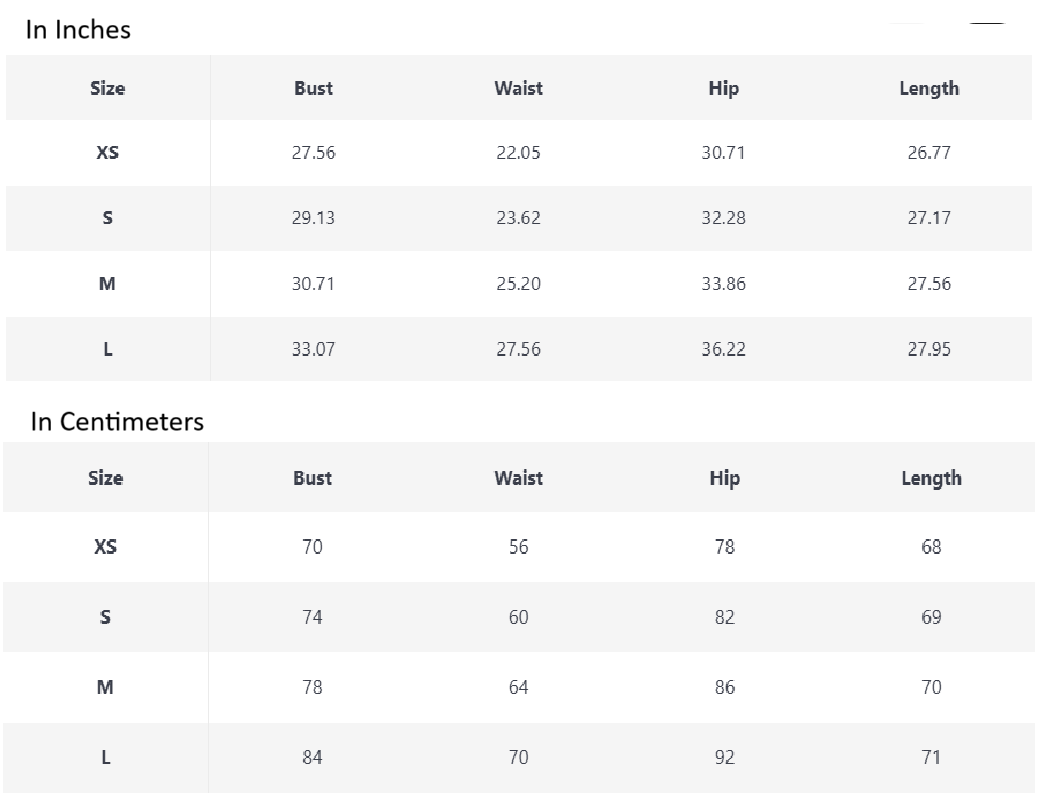Select the 27.95 length value
Viewport: 1047px width, 793px height.
pyautogui.click(x=929, y=349)
